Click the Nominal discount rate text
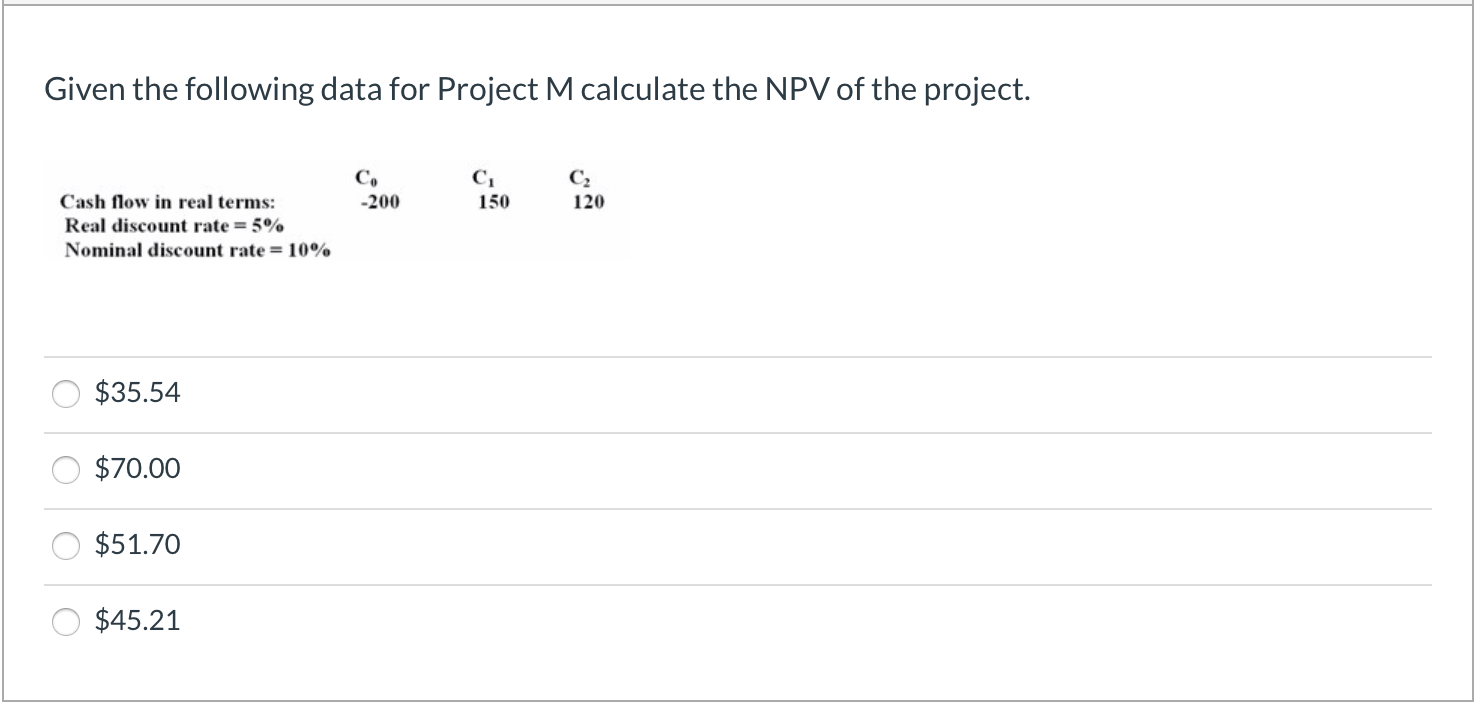Image resolution: width=1478 pixels, height=704 pixels. pyautogui.click(x=194, y=250)
